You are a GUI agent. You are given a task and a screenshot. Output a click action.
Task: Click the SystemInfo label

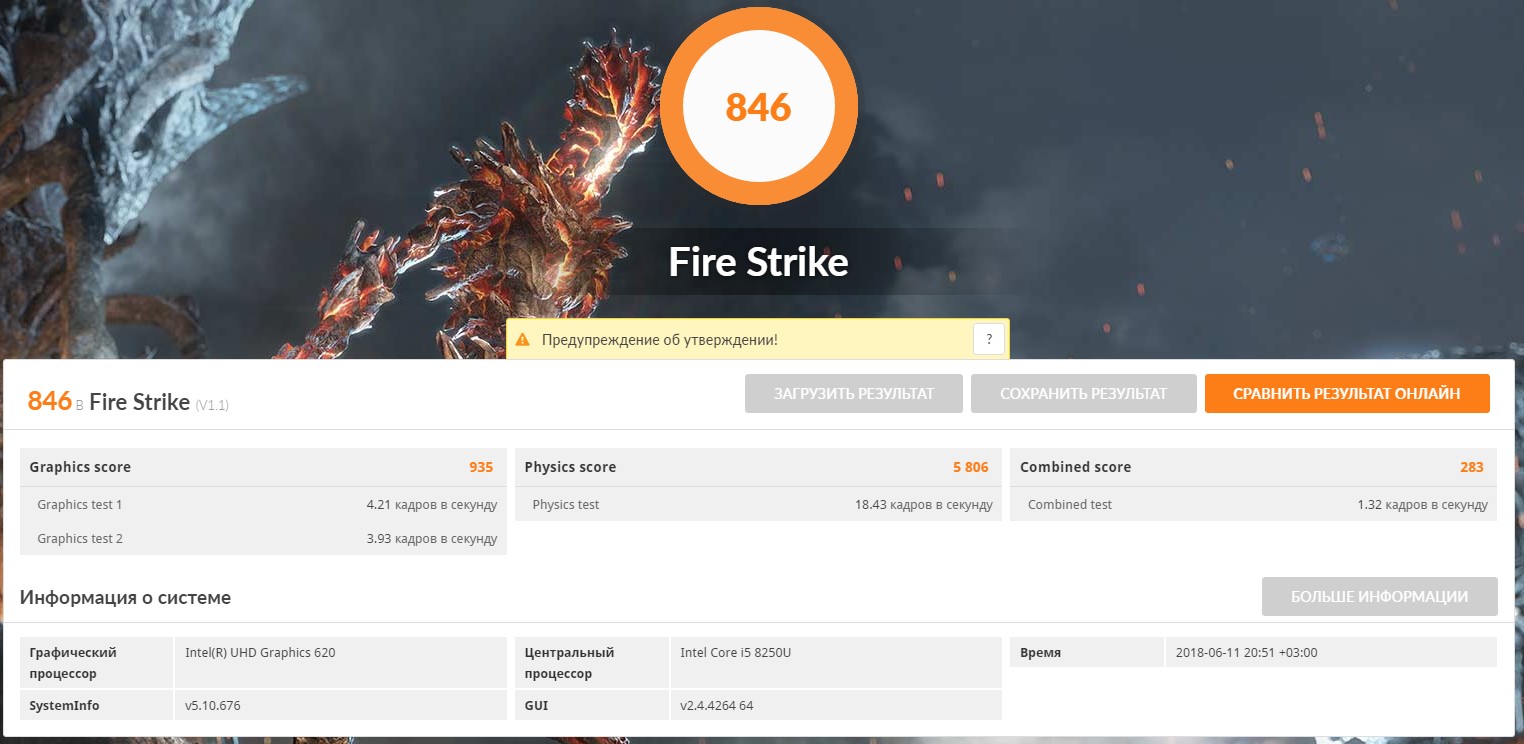point(64,706)
